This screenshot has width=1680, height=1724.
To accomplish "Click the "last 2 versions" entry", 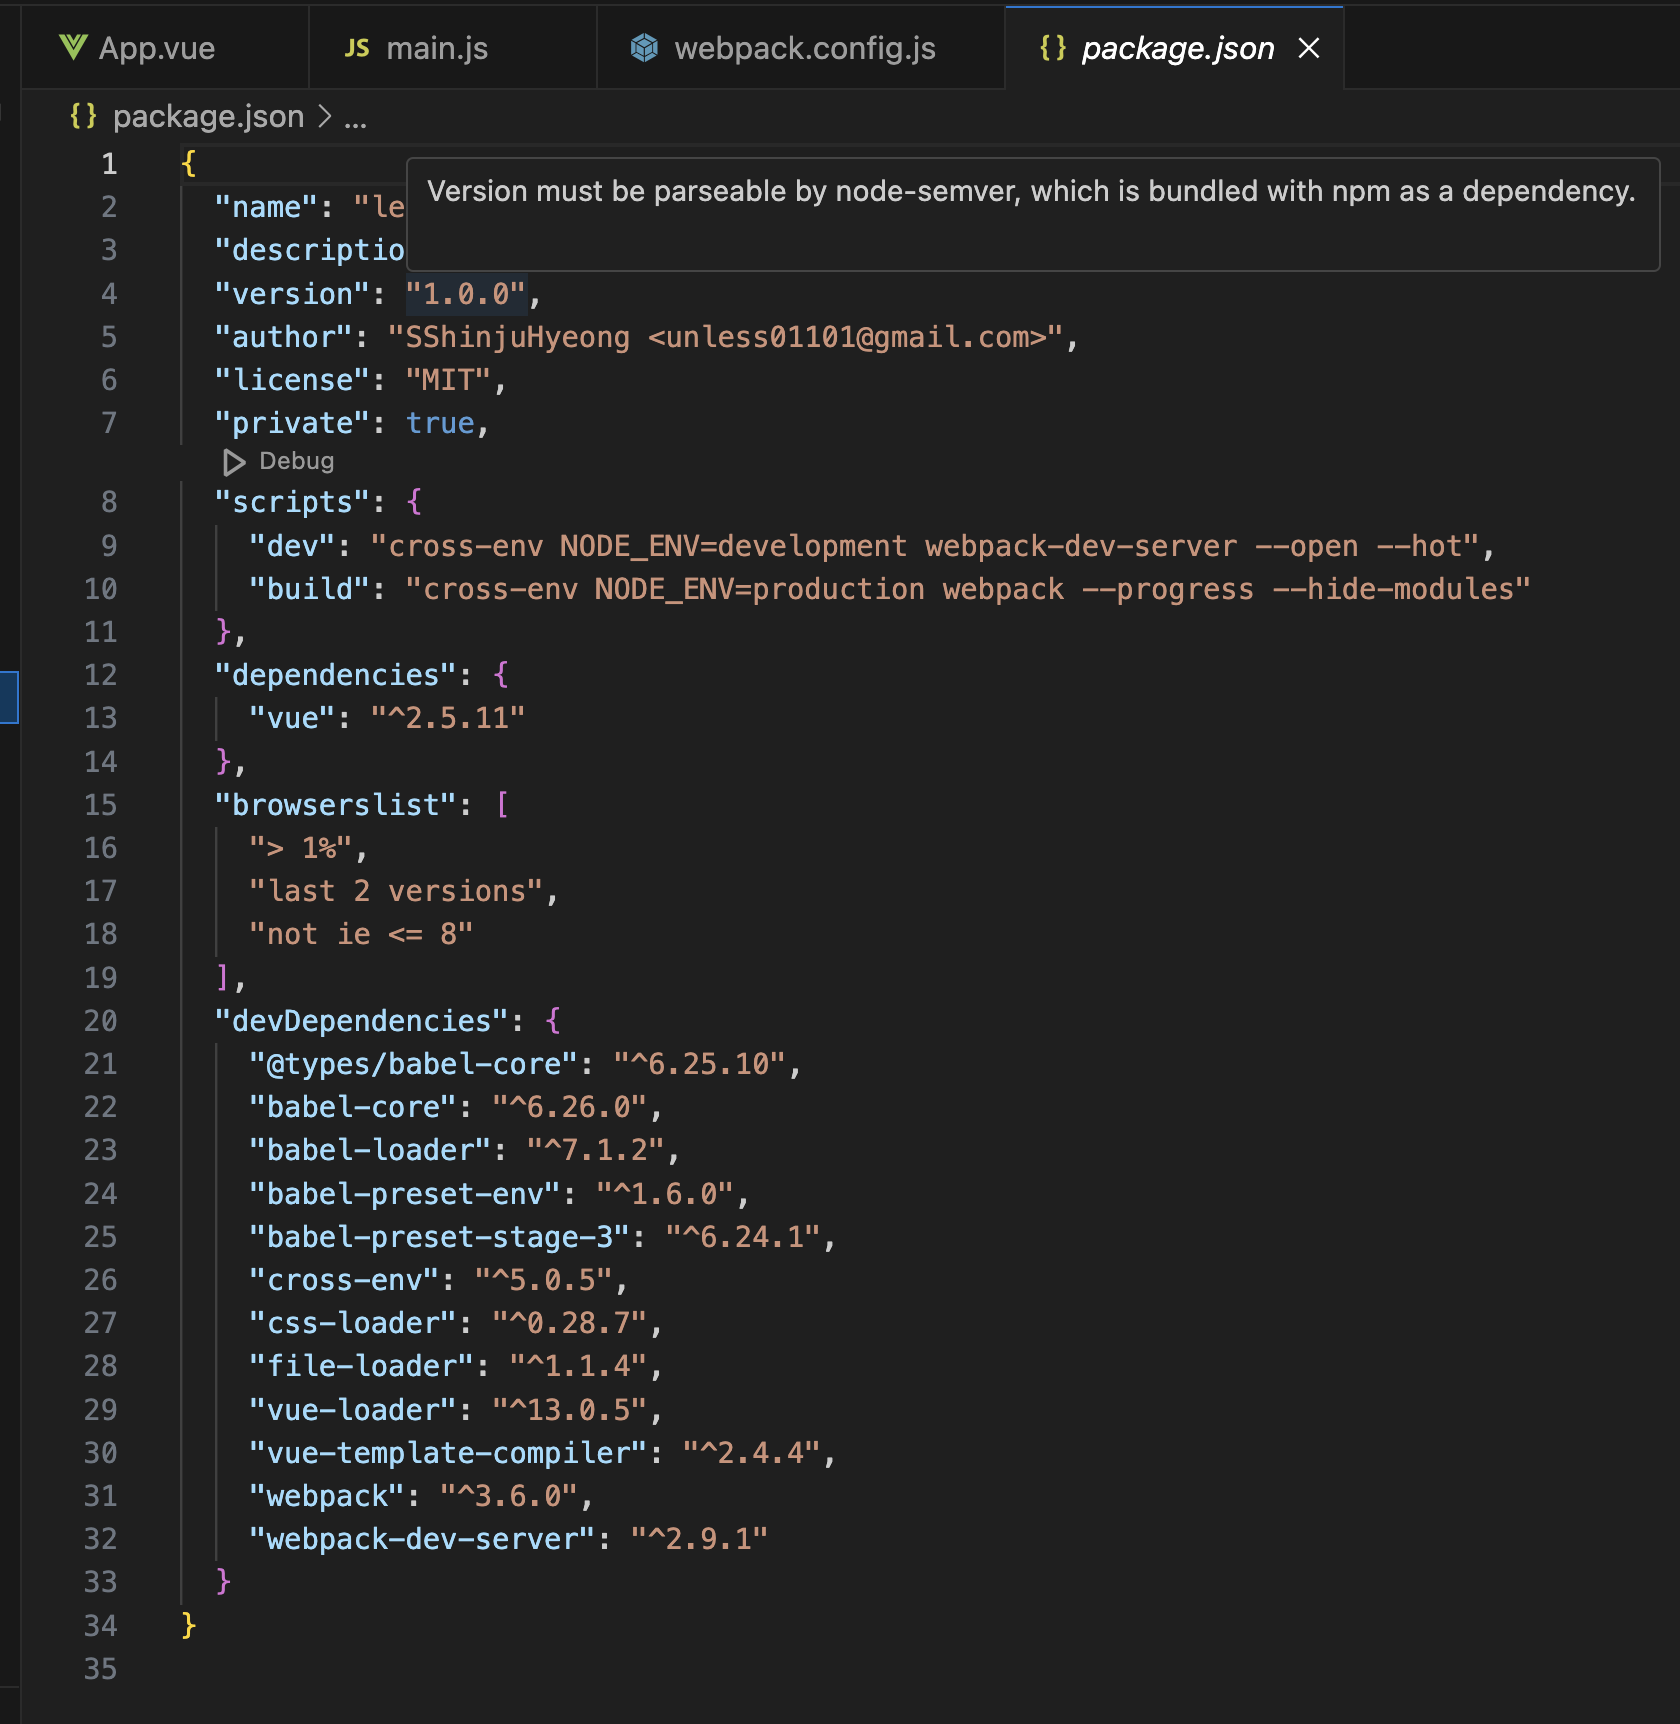I will [396, 891].
